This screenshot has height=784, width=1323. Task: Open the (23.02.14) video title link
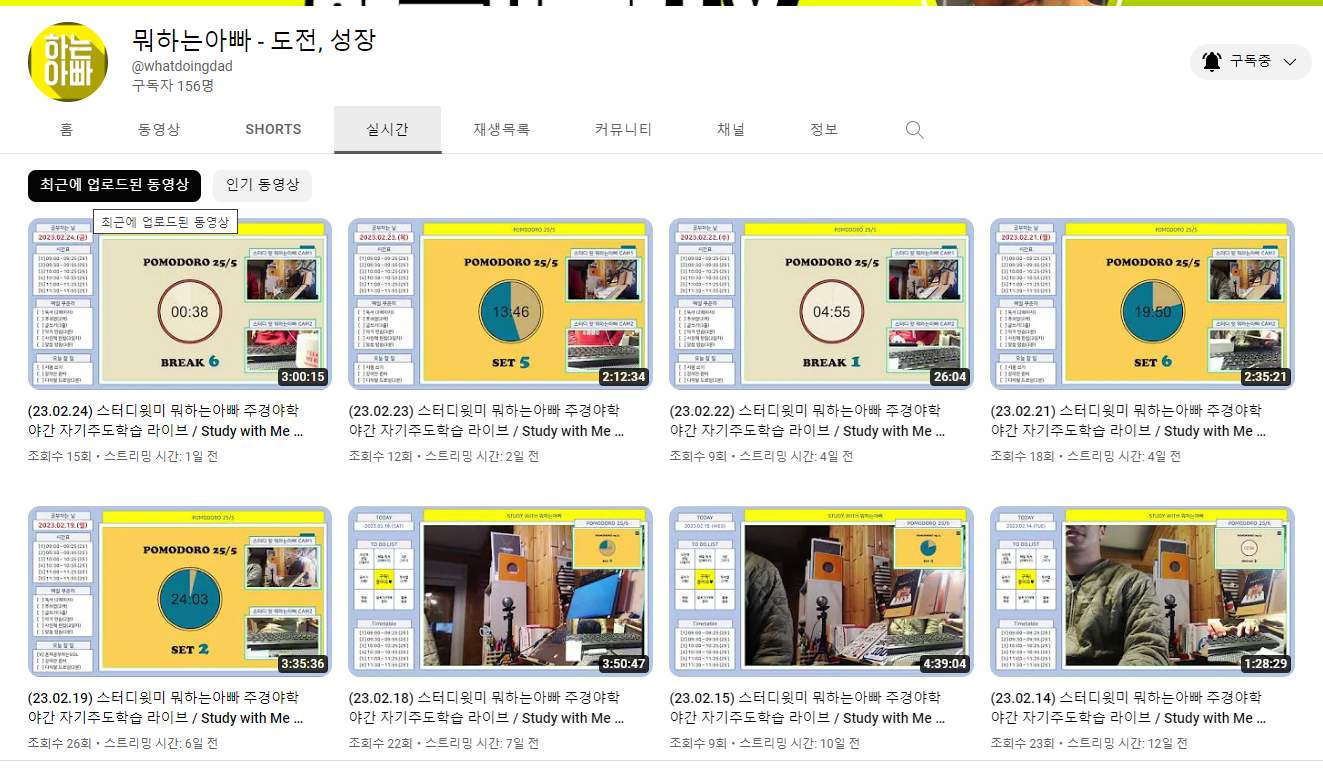[x=1128, y=708]
